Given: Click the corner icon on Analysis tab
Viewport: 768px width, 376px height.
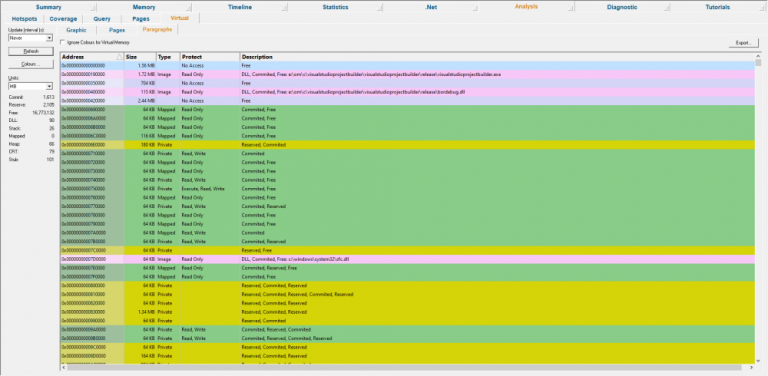Looking at the screenshot, I should tap(571, 8).
